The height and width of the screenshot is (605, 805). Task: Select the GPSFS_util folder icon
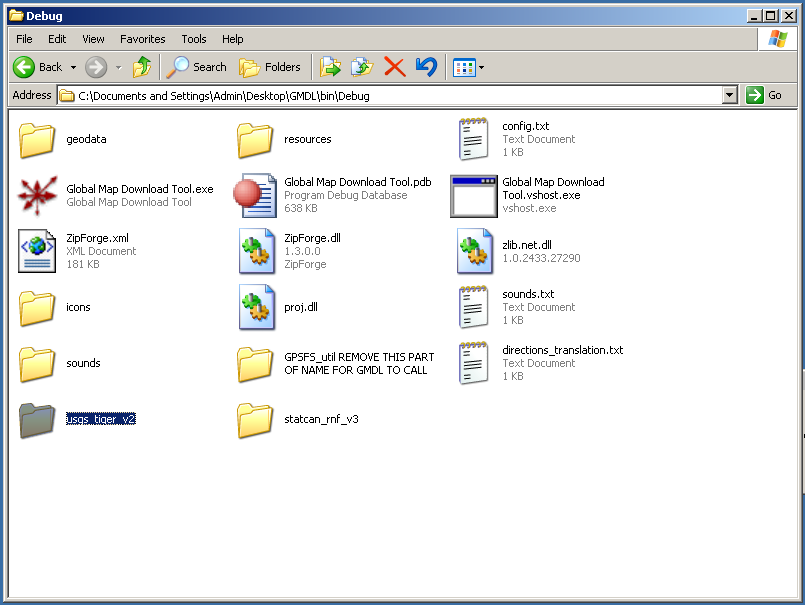255,364
